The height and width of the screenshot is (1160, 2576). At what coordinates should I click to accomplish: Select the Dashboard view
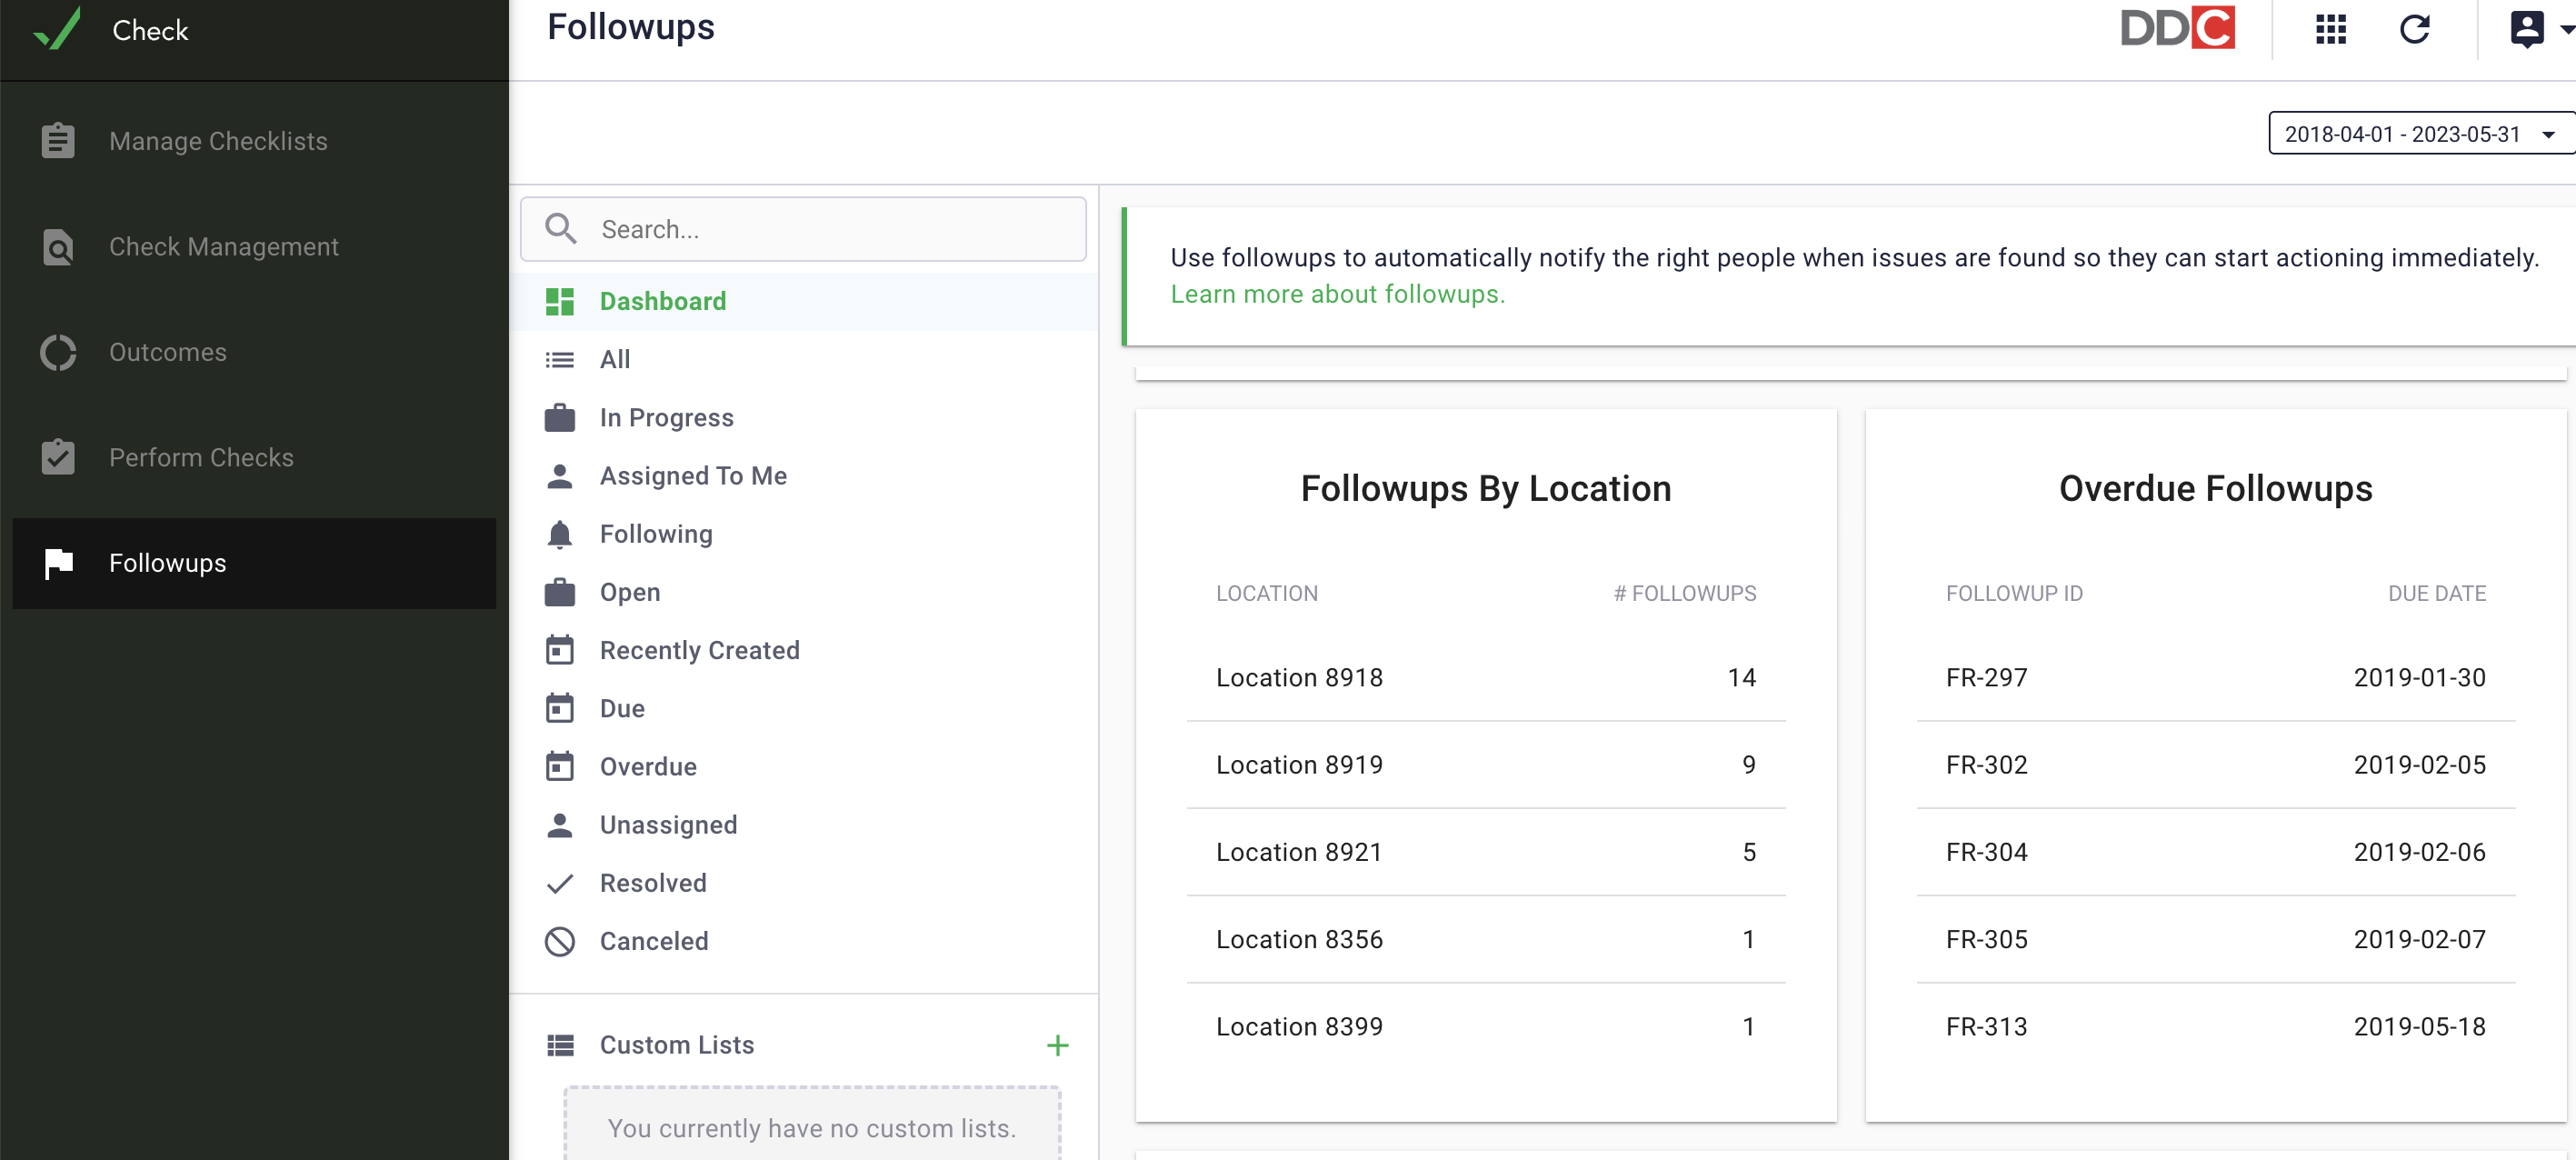tap(805, 301)
